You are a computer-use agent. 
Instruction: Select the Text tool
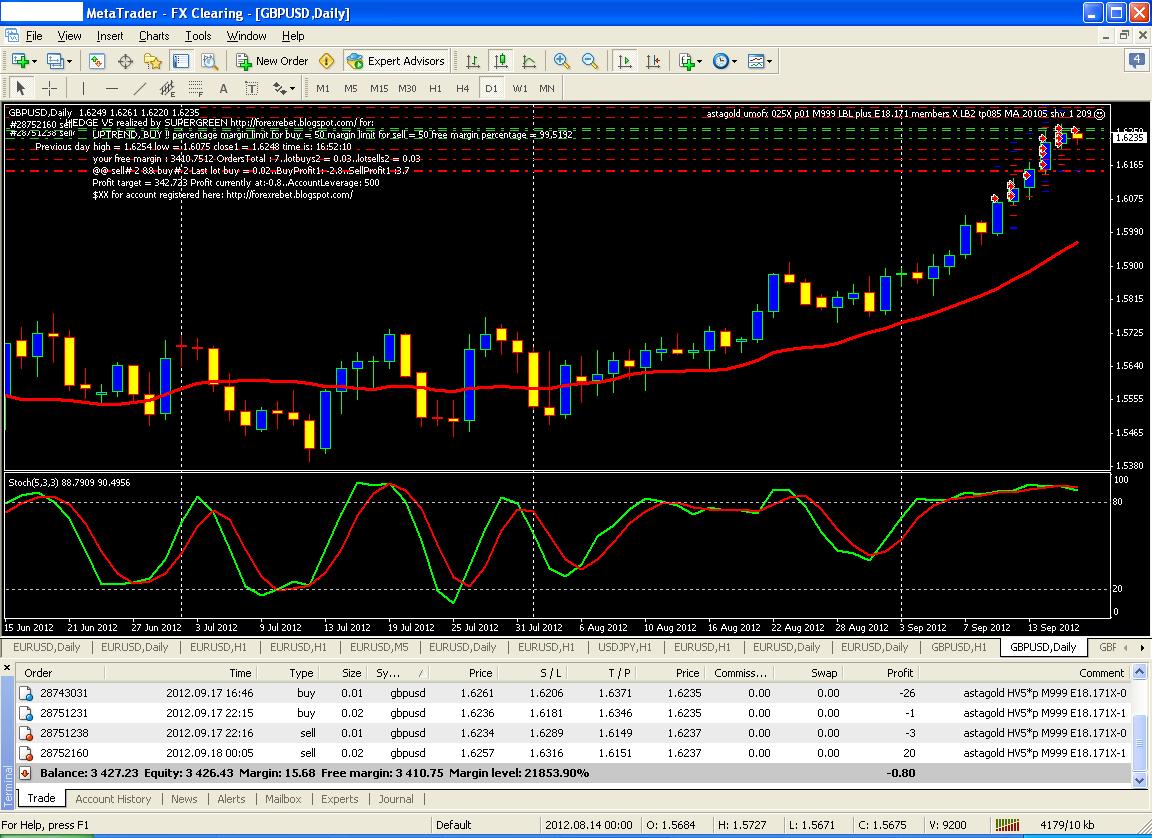(223, 88)
